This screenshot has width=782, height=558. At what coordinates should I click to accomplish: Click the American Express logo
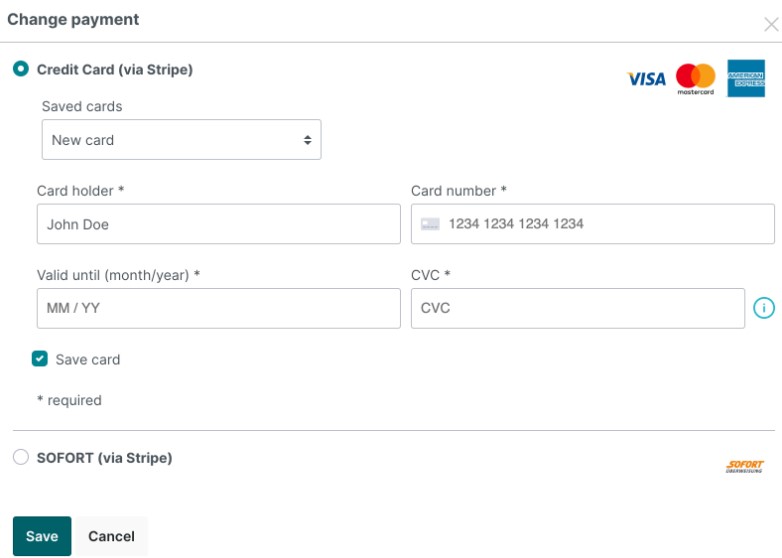(x=746, y=79)
